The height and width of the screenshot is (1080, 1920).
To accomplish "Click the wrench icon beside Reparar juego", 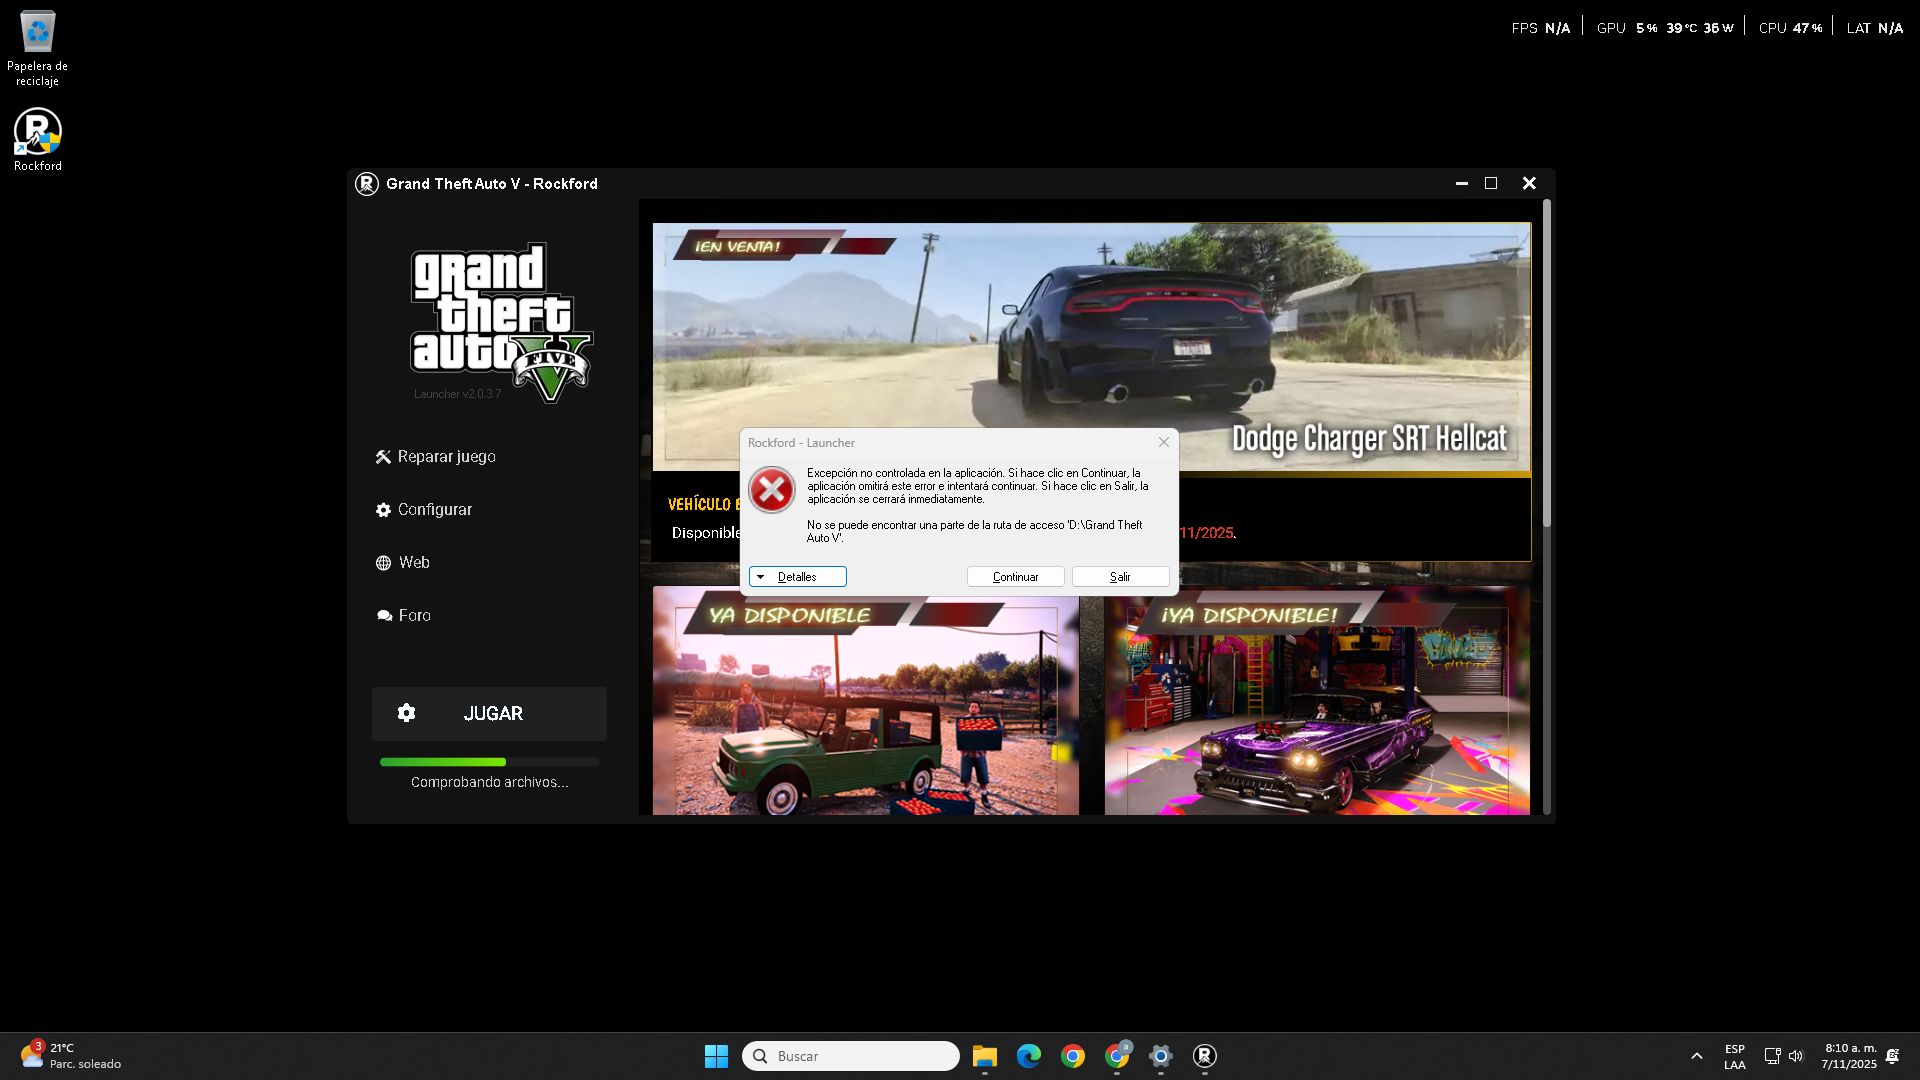I will pyautogui.click(x=383, y=457).
